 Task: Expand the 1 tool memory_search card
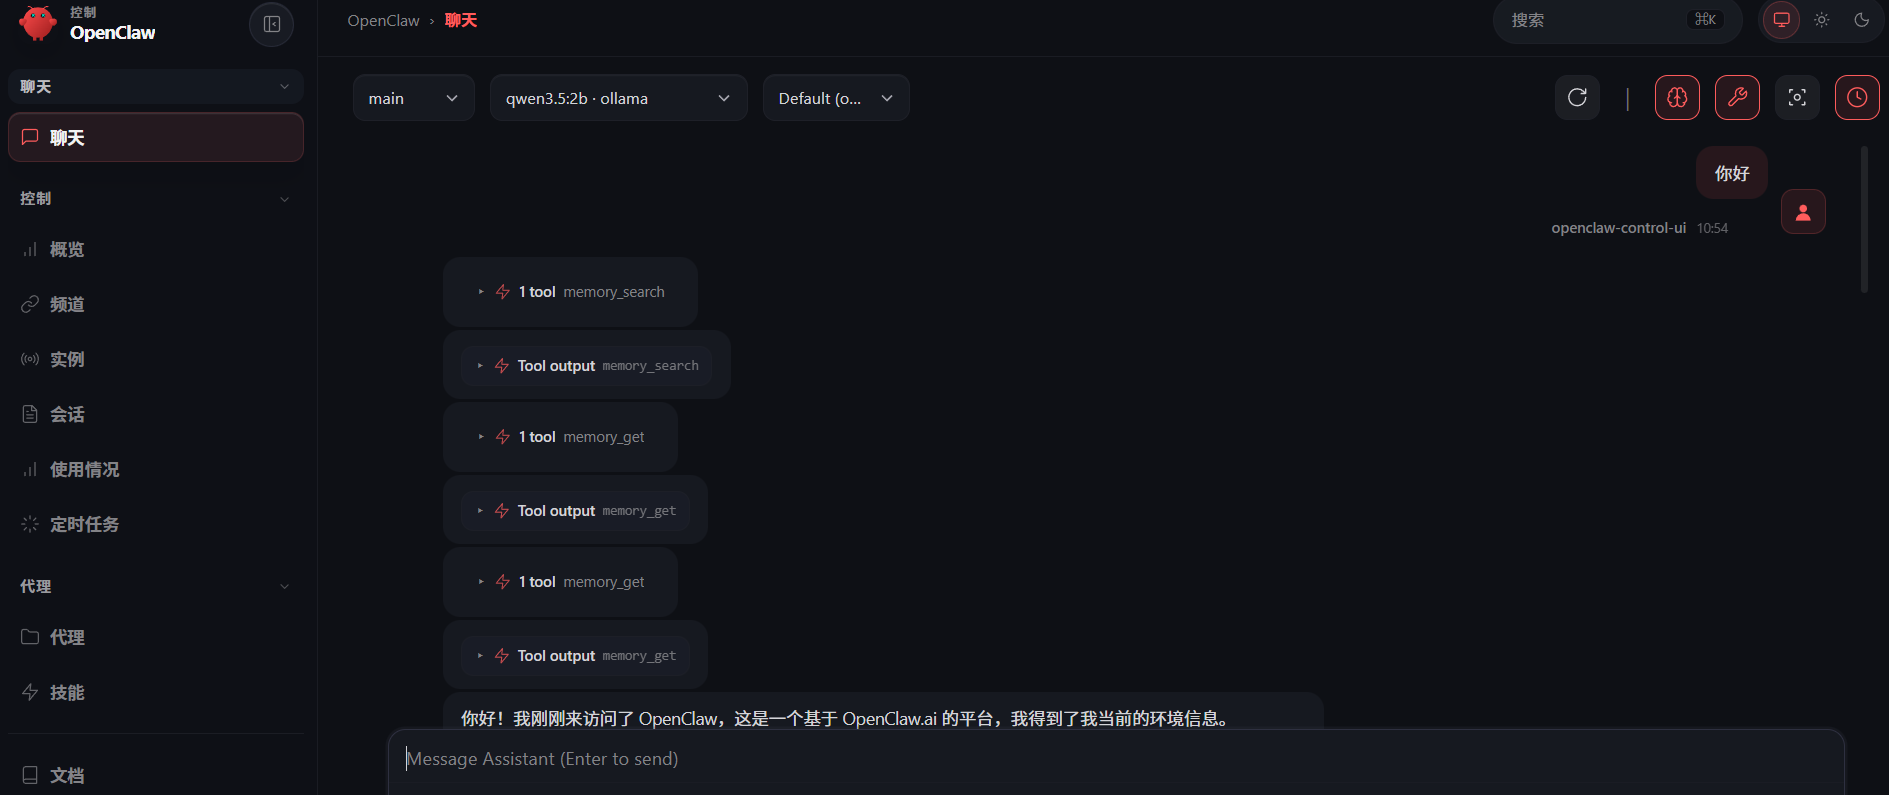pos(570,292)
